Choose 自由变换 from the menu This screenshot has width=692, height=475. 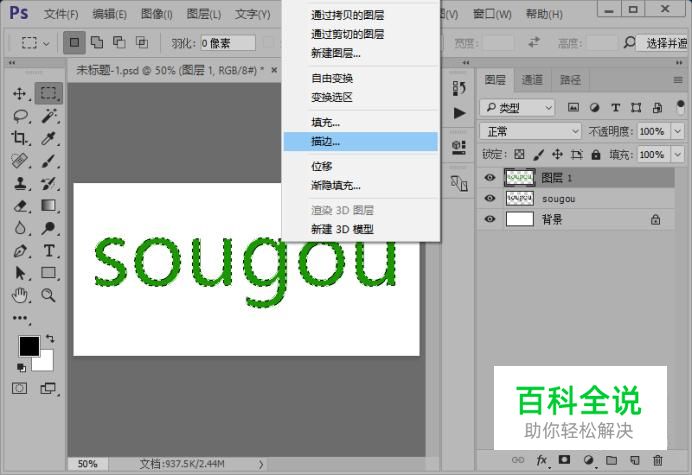point(361,79)
